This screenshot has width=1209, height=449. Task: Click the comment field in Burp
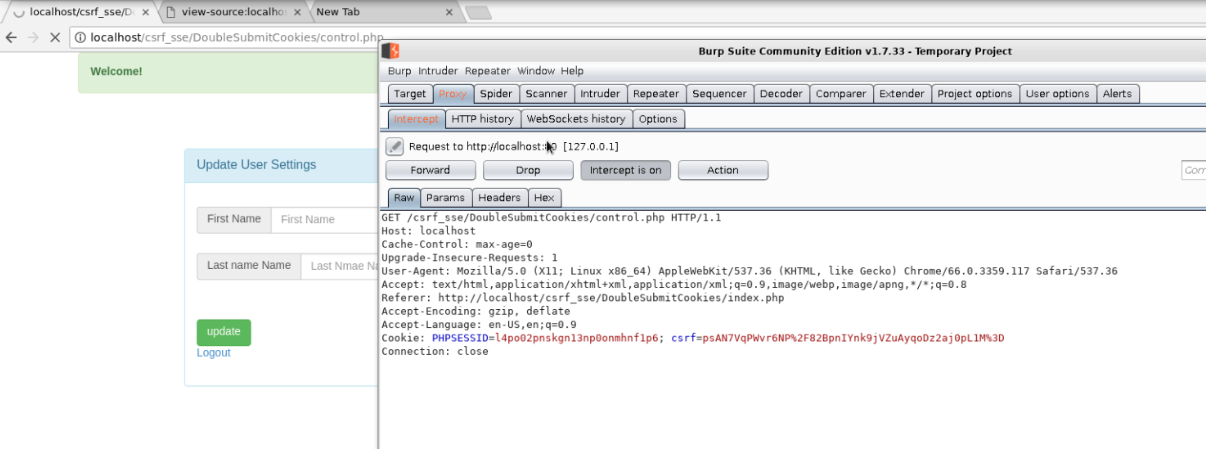tap(1194, 170)
